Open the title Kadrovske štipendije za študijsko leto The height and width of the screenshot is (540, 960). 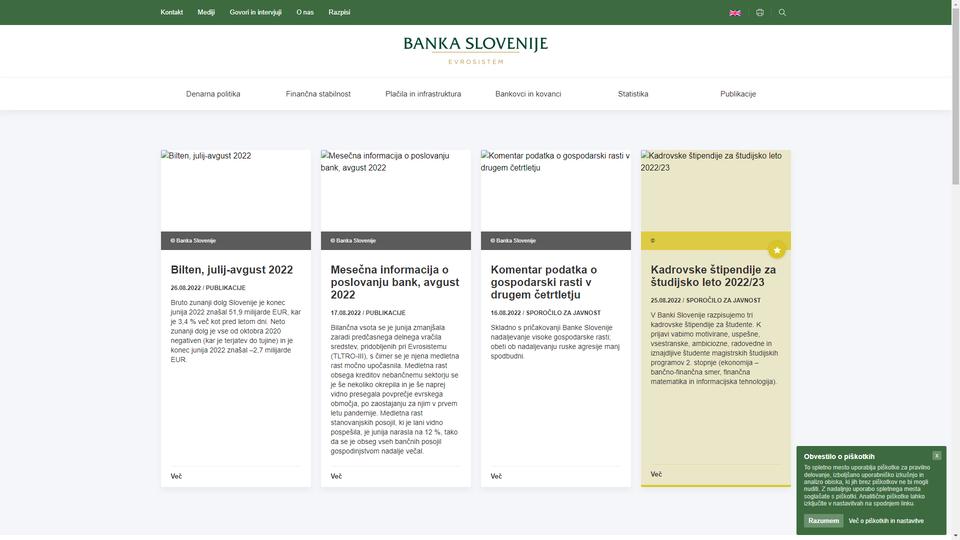click(x=713, y=276)
